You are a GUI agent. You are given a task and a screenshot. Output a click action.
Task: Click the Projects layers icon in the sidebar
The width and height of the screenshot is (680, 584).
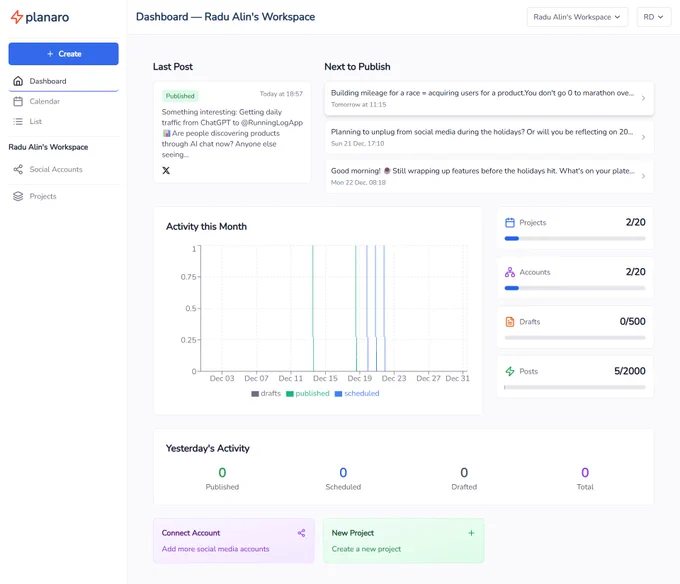18,196
